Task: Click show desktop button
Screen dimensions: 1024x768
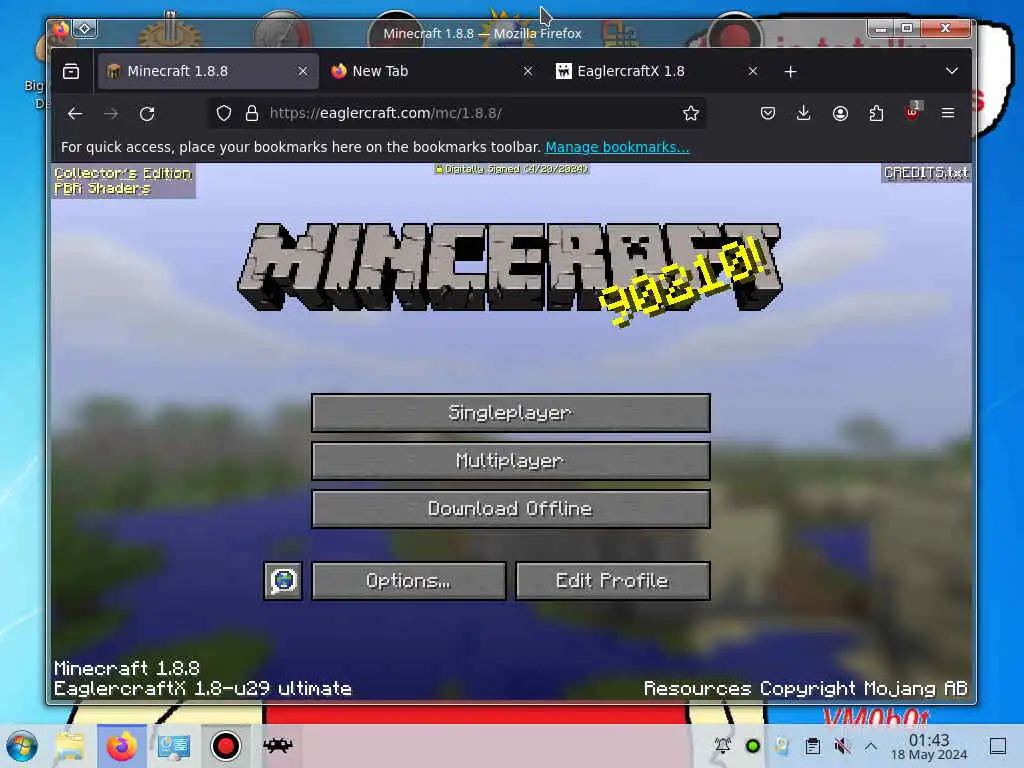Action: pyautogui.click(x=998, y=746)
